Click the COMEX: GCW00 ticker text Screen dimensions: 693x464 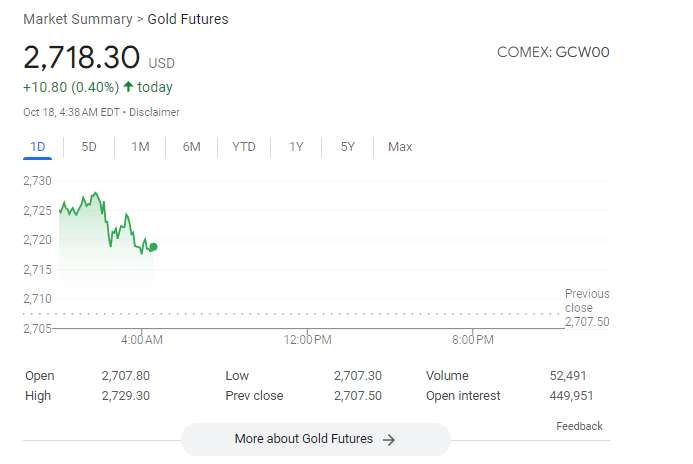click(552, 52)
